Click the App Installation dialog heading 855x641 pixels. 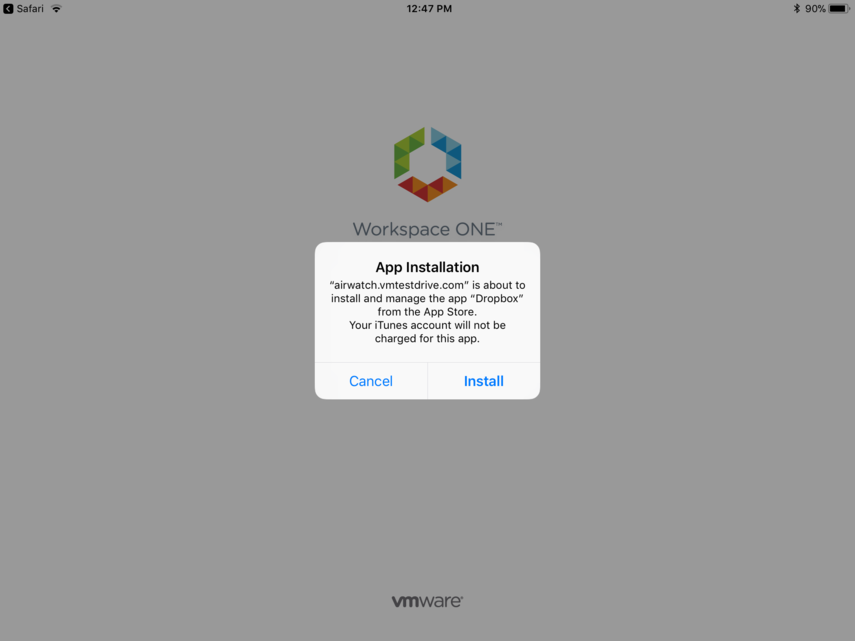coord(428,267)
